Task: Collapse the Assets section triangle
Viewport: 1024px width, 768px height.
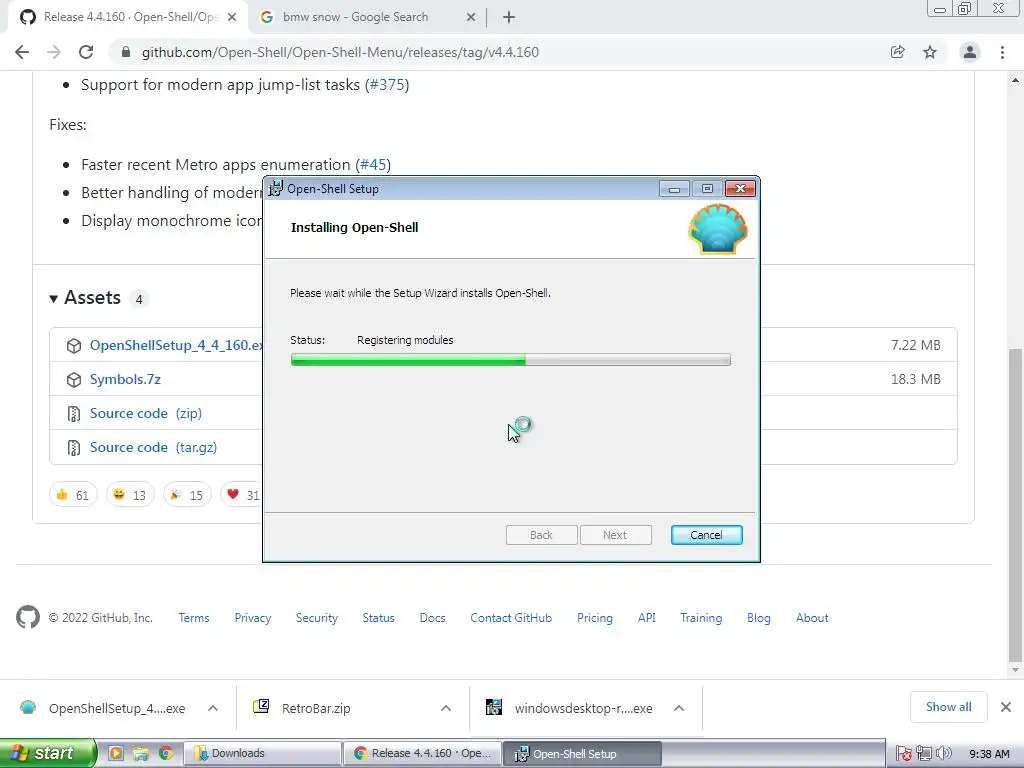Action: pyautogui.click(x=54, y=298)
